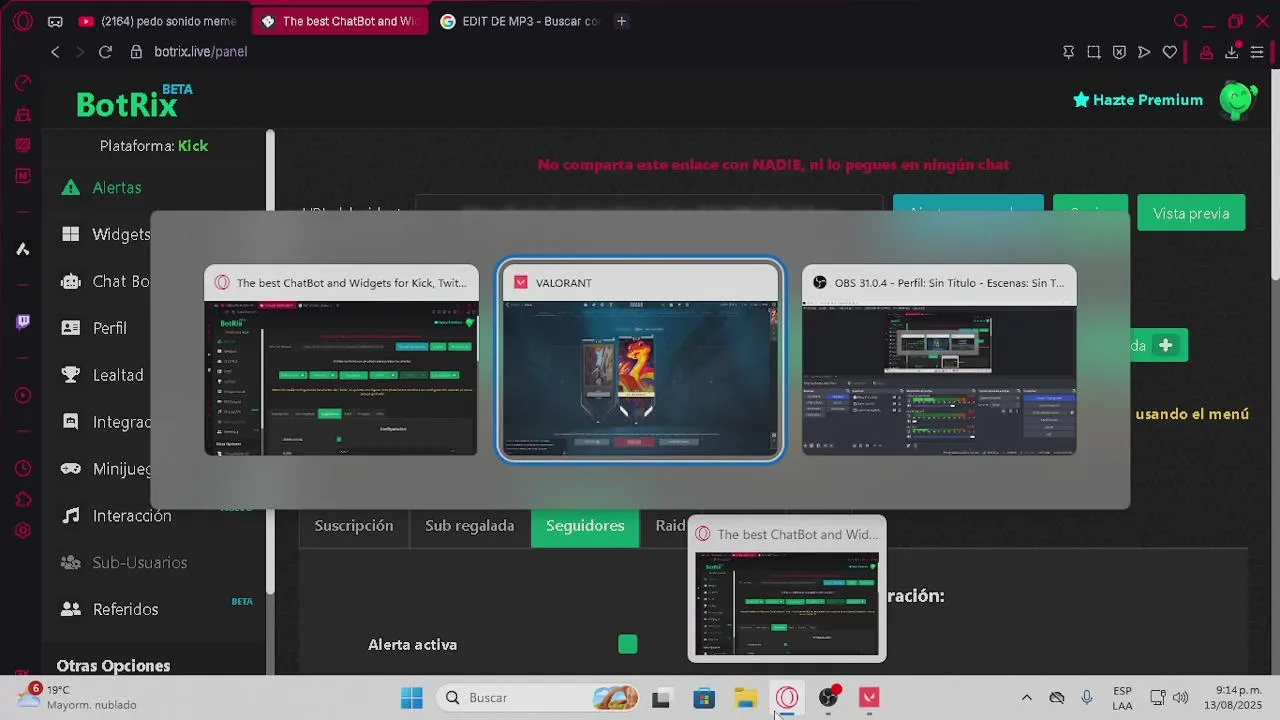Image resolution: width=1280 pixels, height=720 pixels.
Task: Expand the system tray hidden icons chevron
Action: [1026, 698]
